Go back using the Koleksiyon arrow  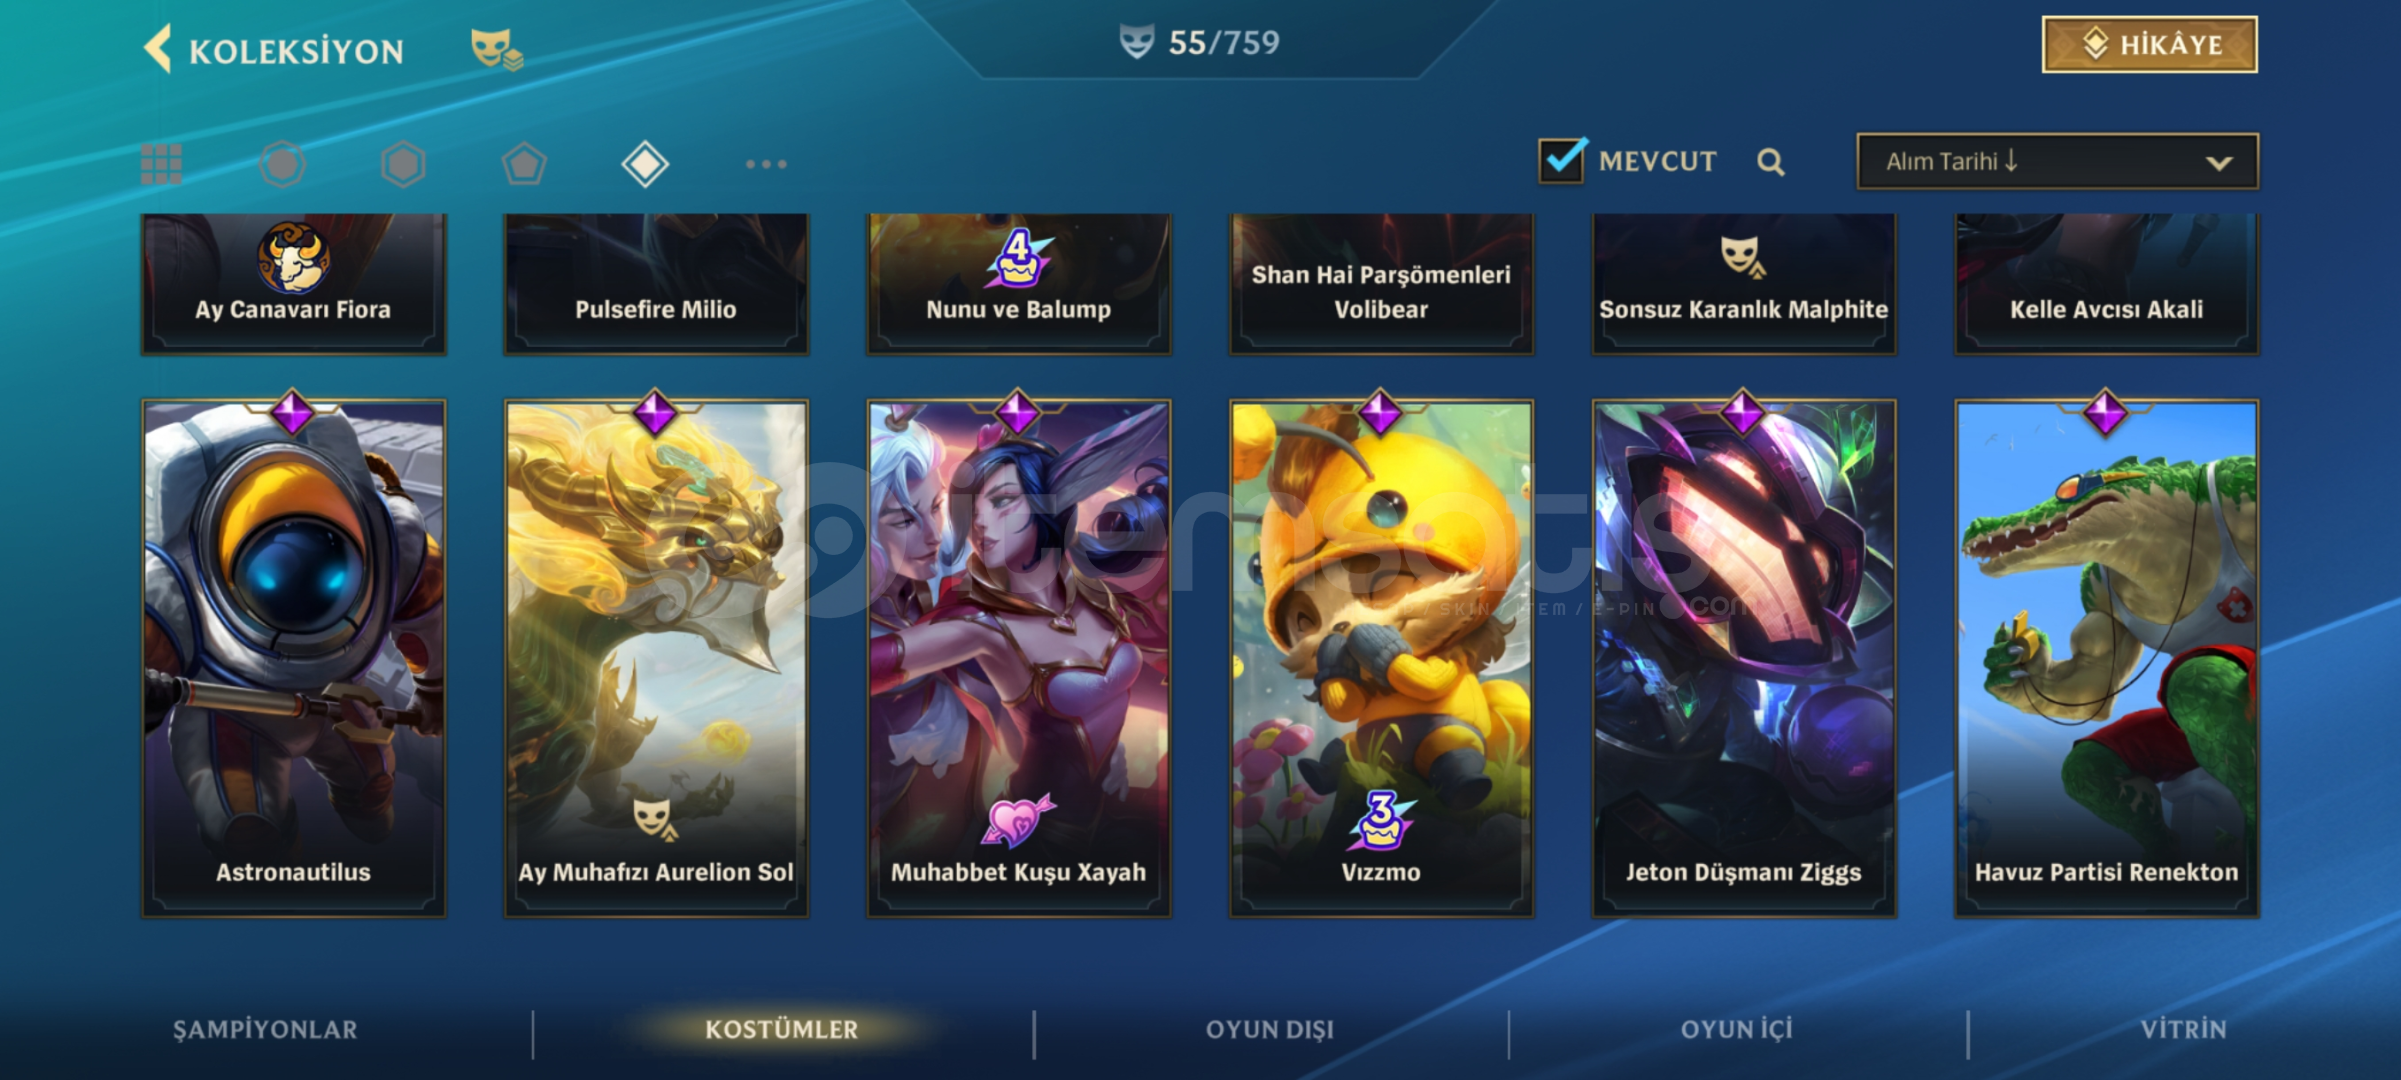[x=158, y=49]
